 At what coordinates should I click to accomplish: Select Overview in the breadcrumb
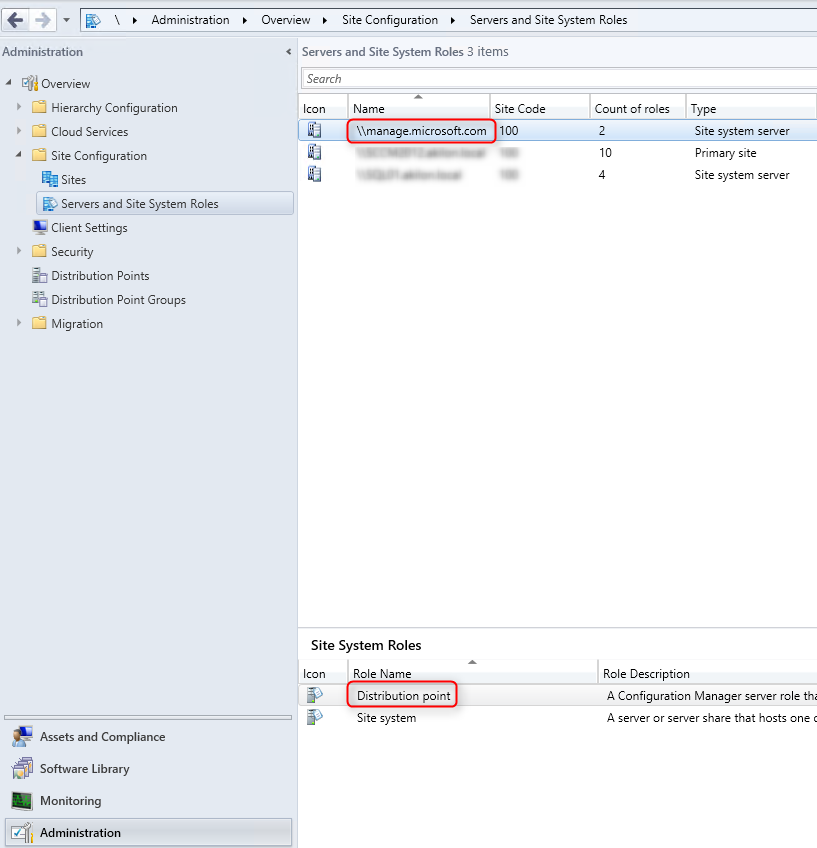pyautogui.click(x=285, y=20)
